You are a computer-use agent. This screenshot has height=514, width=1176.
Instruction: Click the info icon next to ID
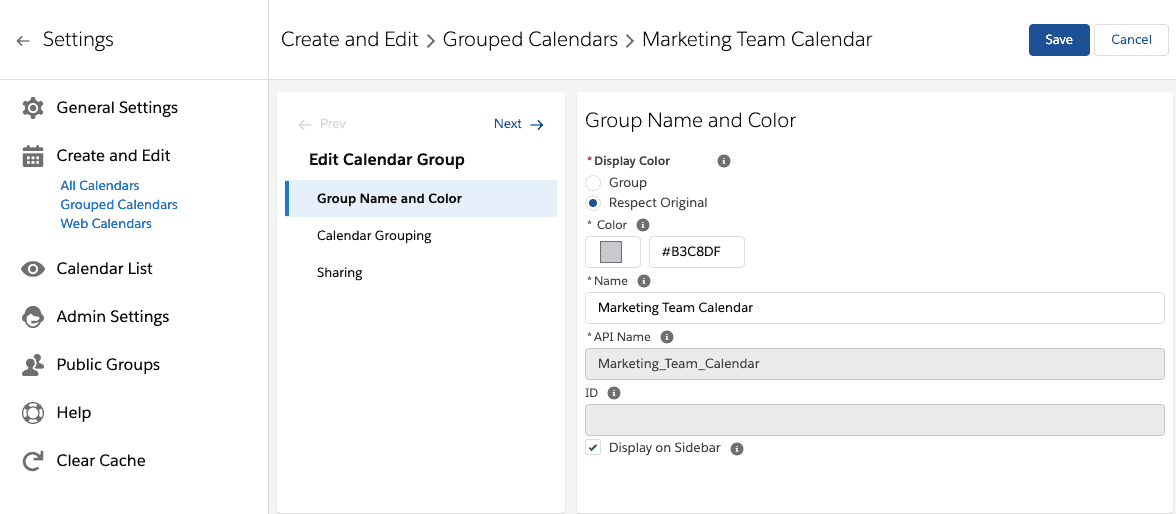614,392
